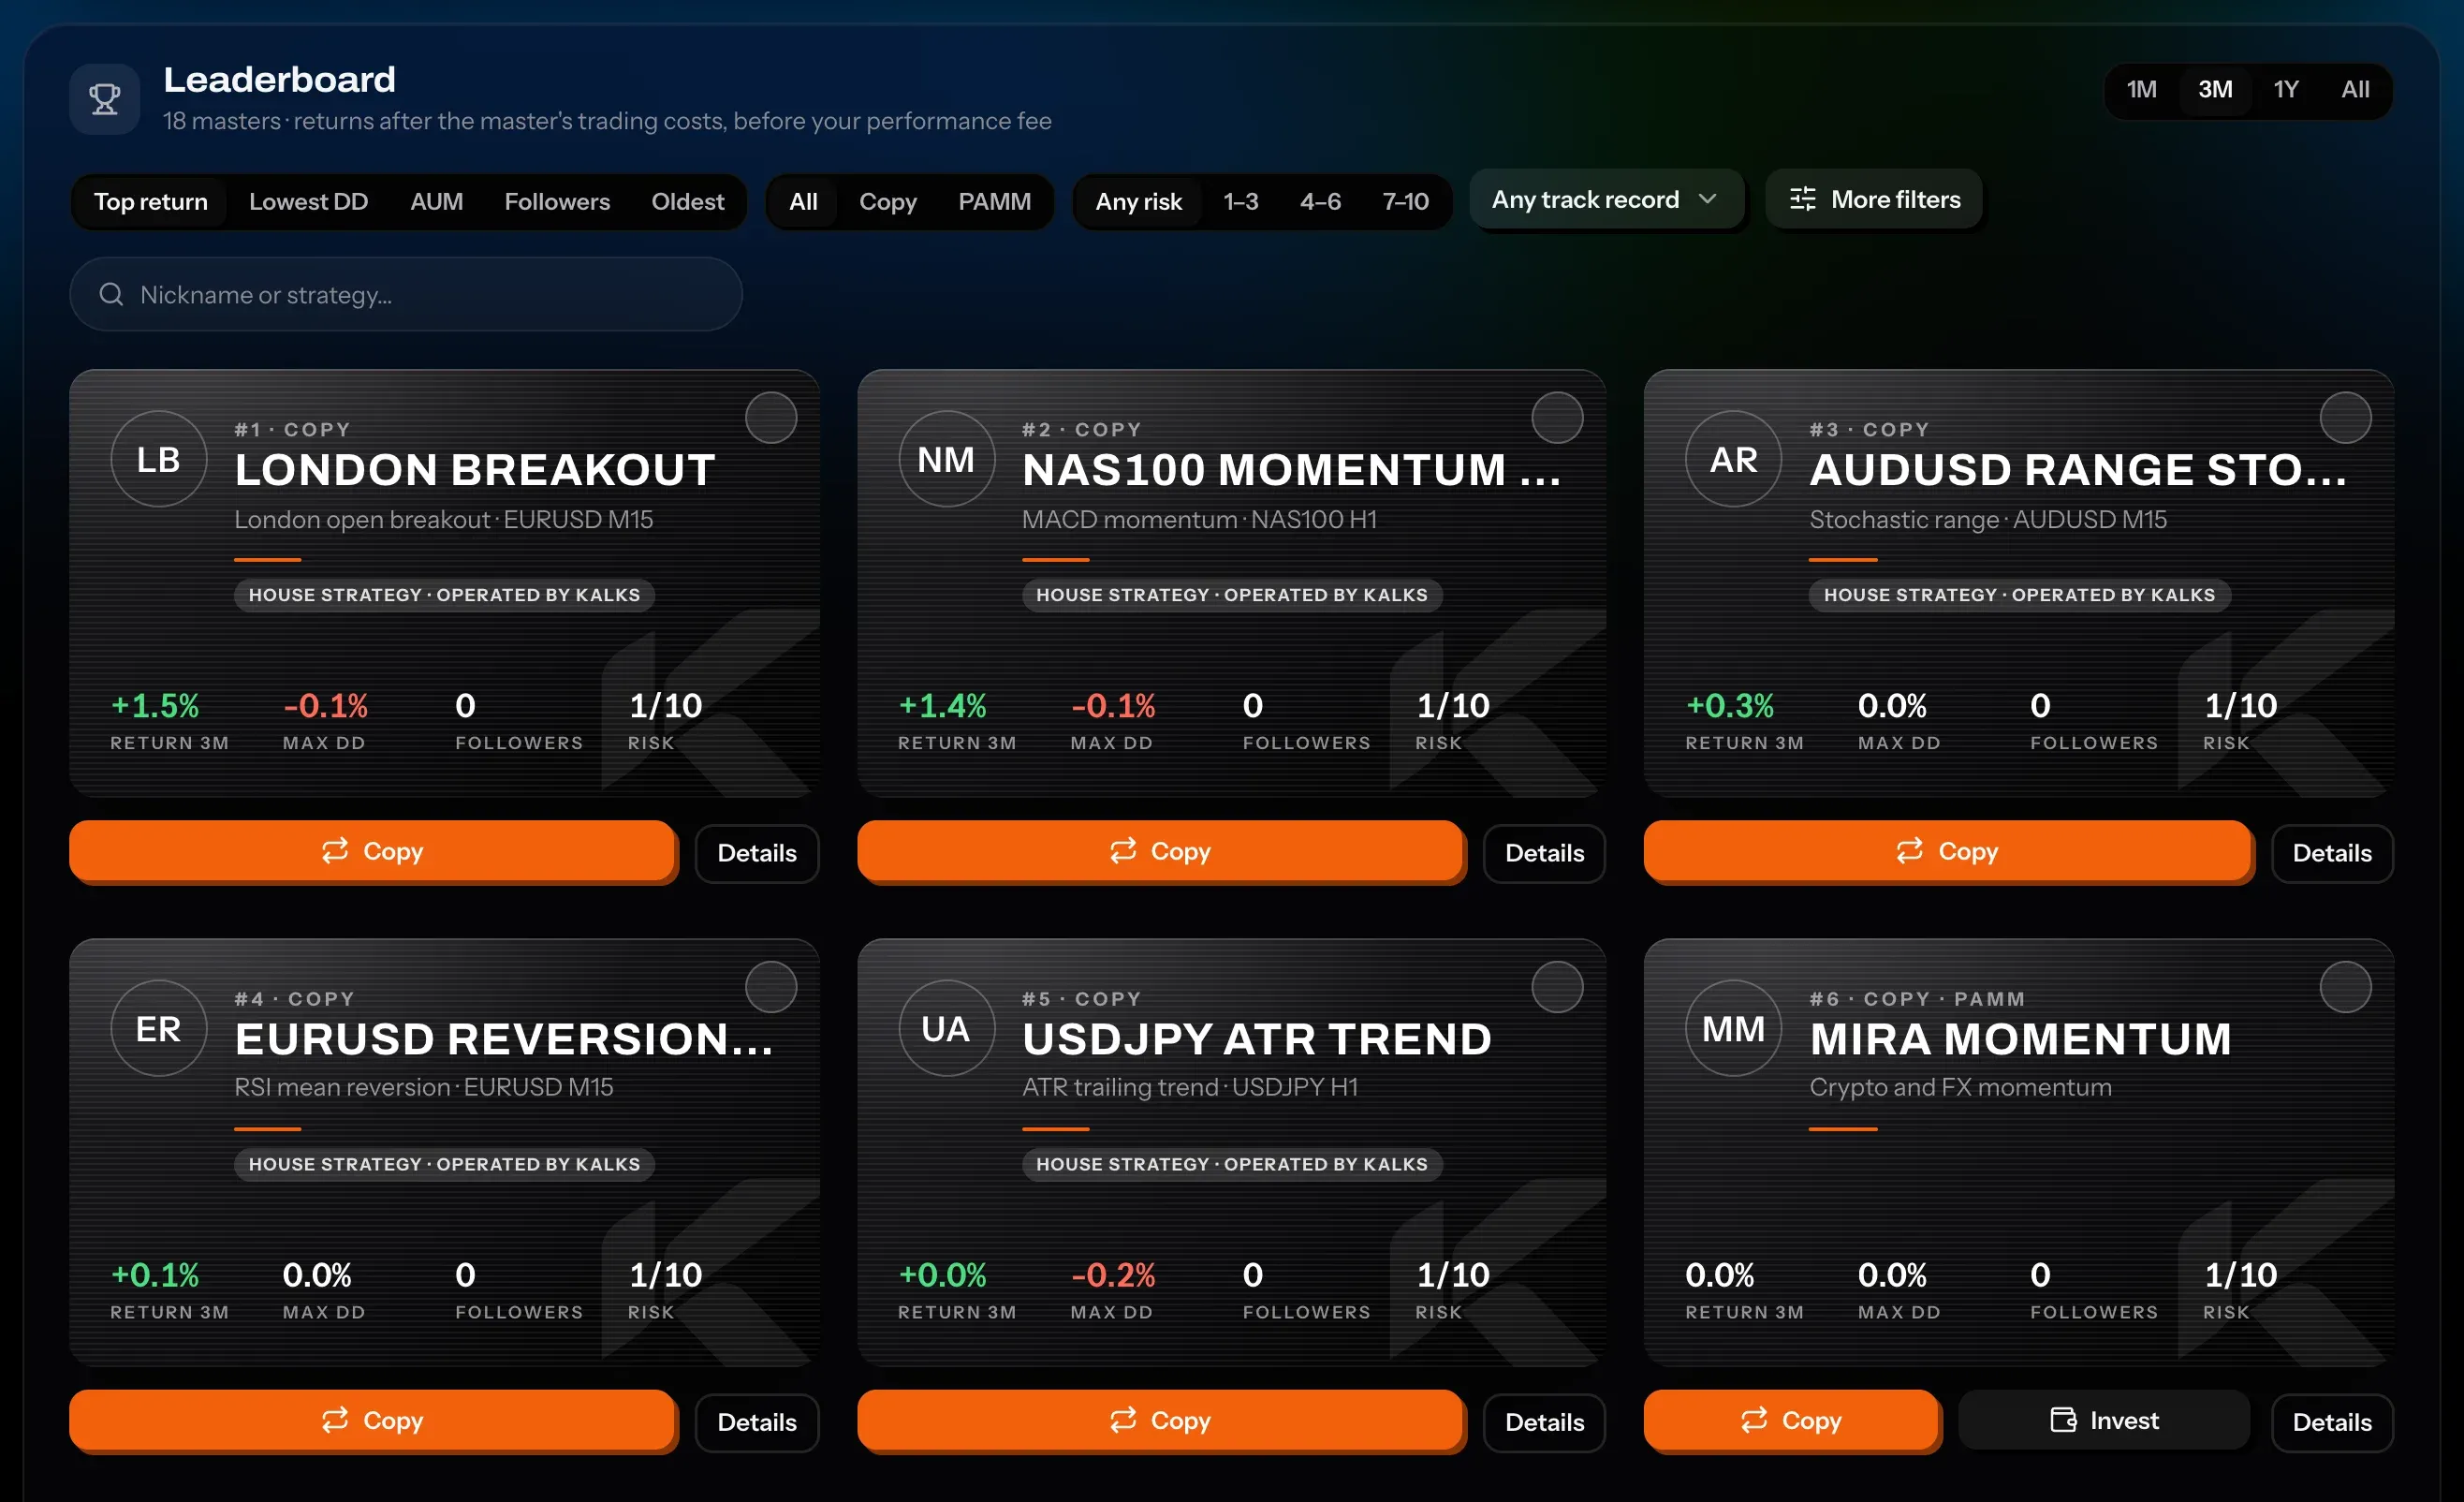Image resolution: width=2464 pixels, height=1502 pixels.
Task: Sort by Followers
Action: point(557,202)
